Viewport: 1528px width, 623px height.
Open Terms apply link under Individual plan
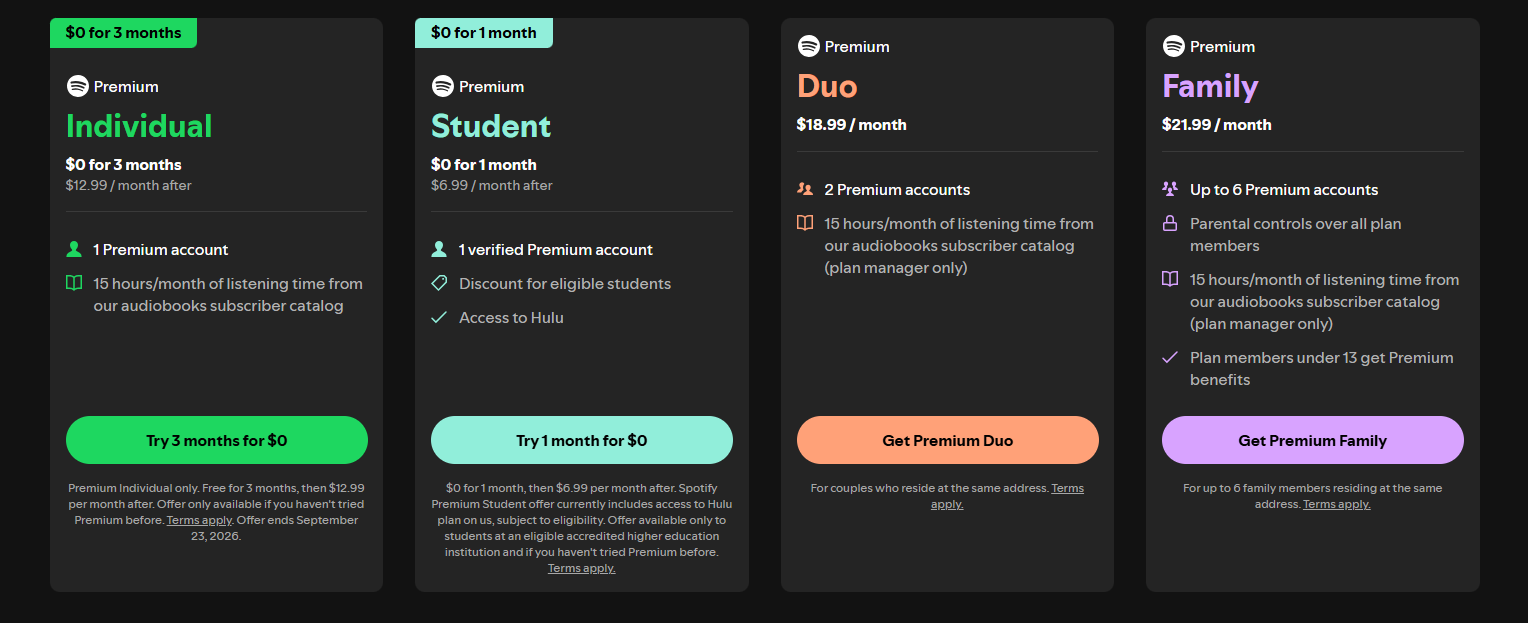pos(199,520)
